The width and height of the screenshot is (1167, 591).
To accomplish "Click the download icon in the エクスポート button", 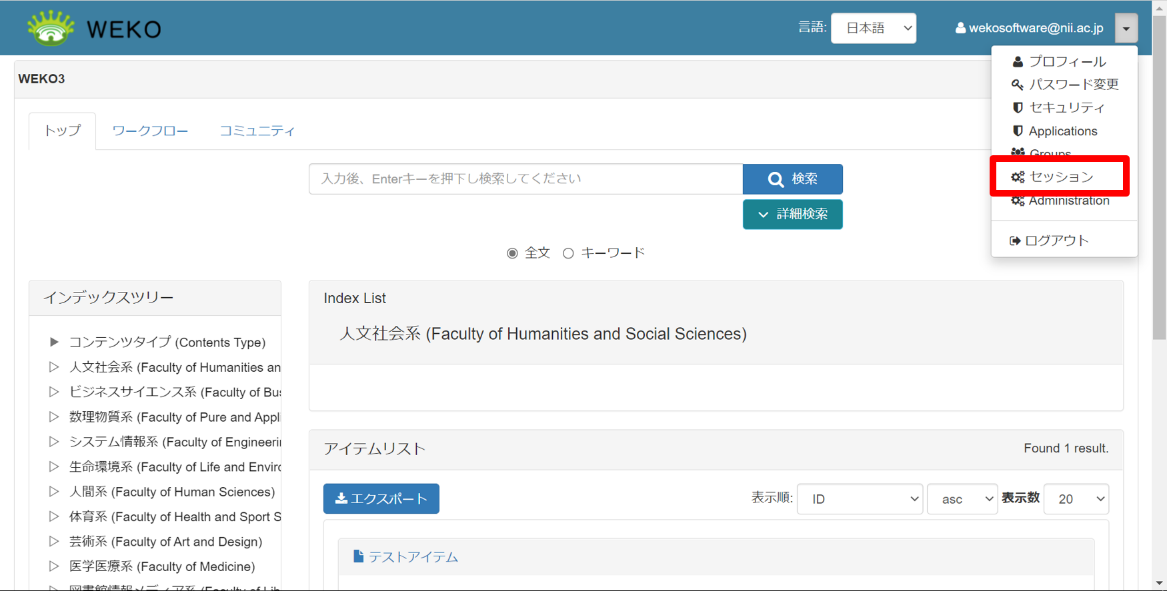I will pyautogui.click(x=343, y=498).
